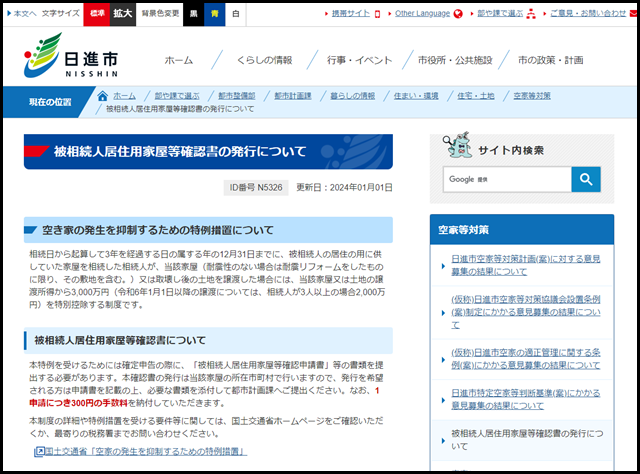The width and height of the screenshot is (640, 474).
Task: Click 都市整備部 in the breadcrumb
Action: click(x=237, y=96)
